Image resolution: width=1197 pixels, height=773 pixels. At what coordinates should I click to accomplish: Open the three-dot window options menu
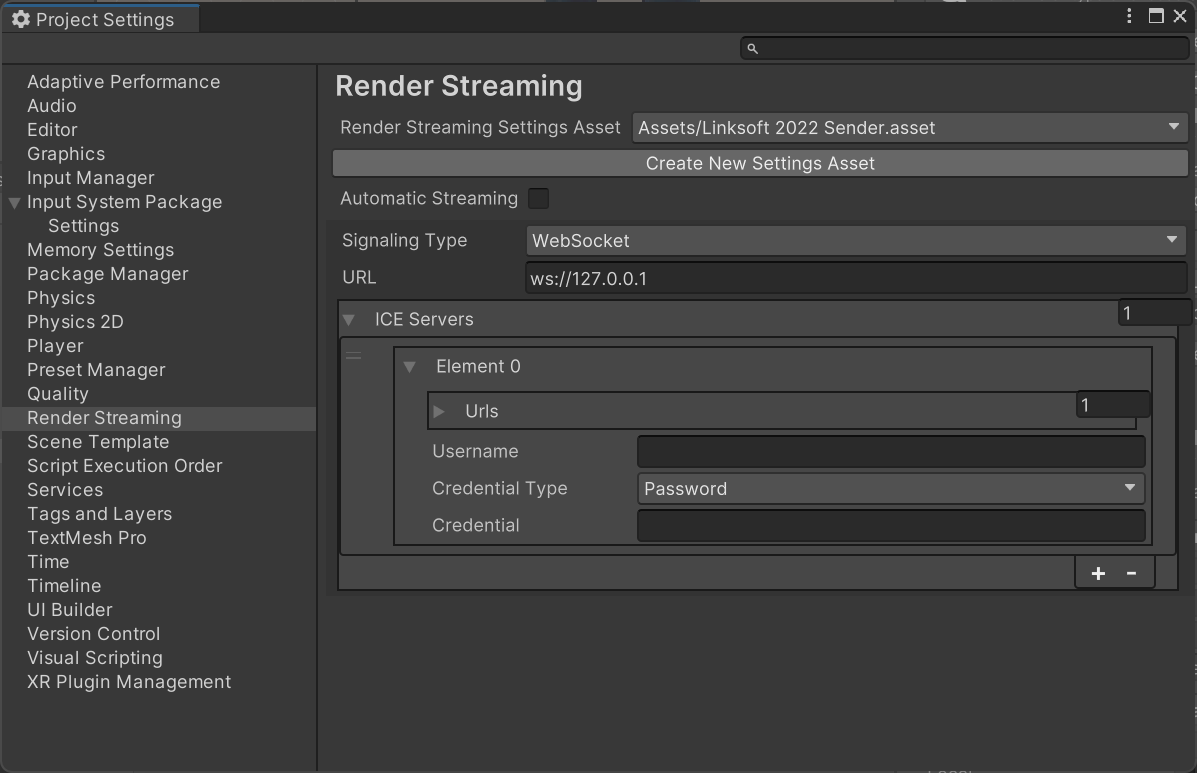tap(1129, 16)
